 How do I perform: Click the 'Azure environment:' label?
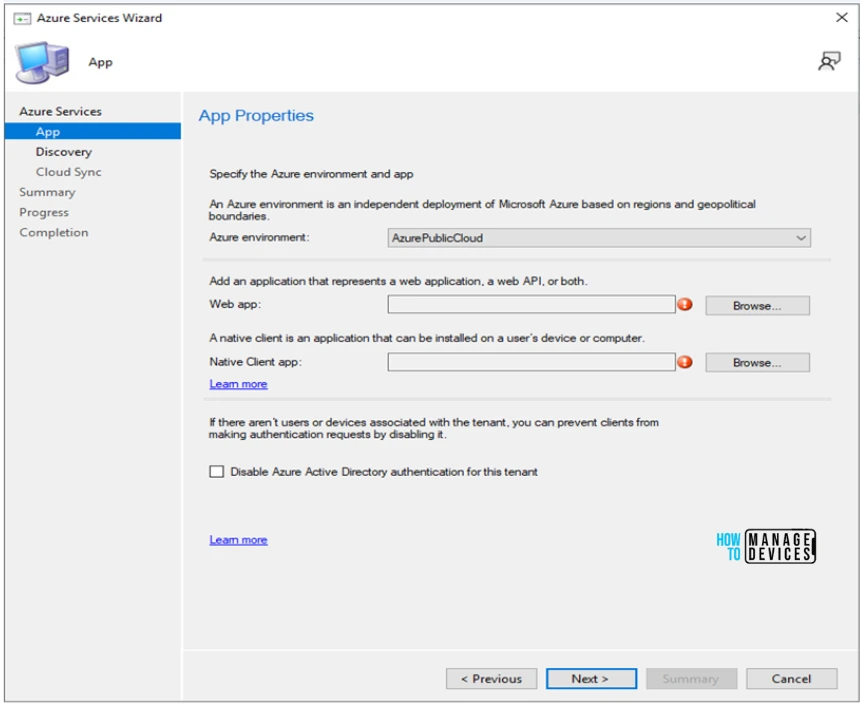[x=259, y=237]
